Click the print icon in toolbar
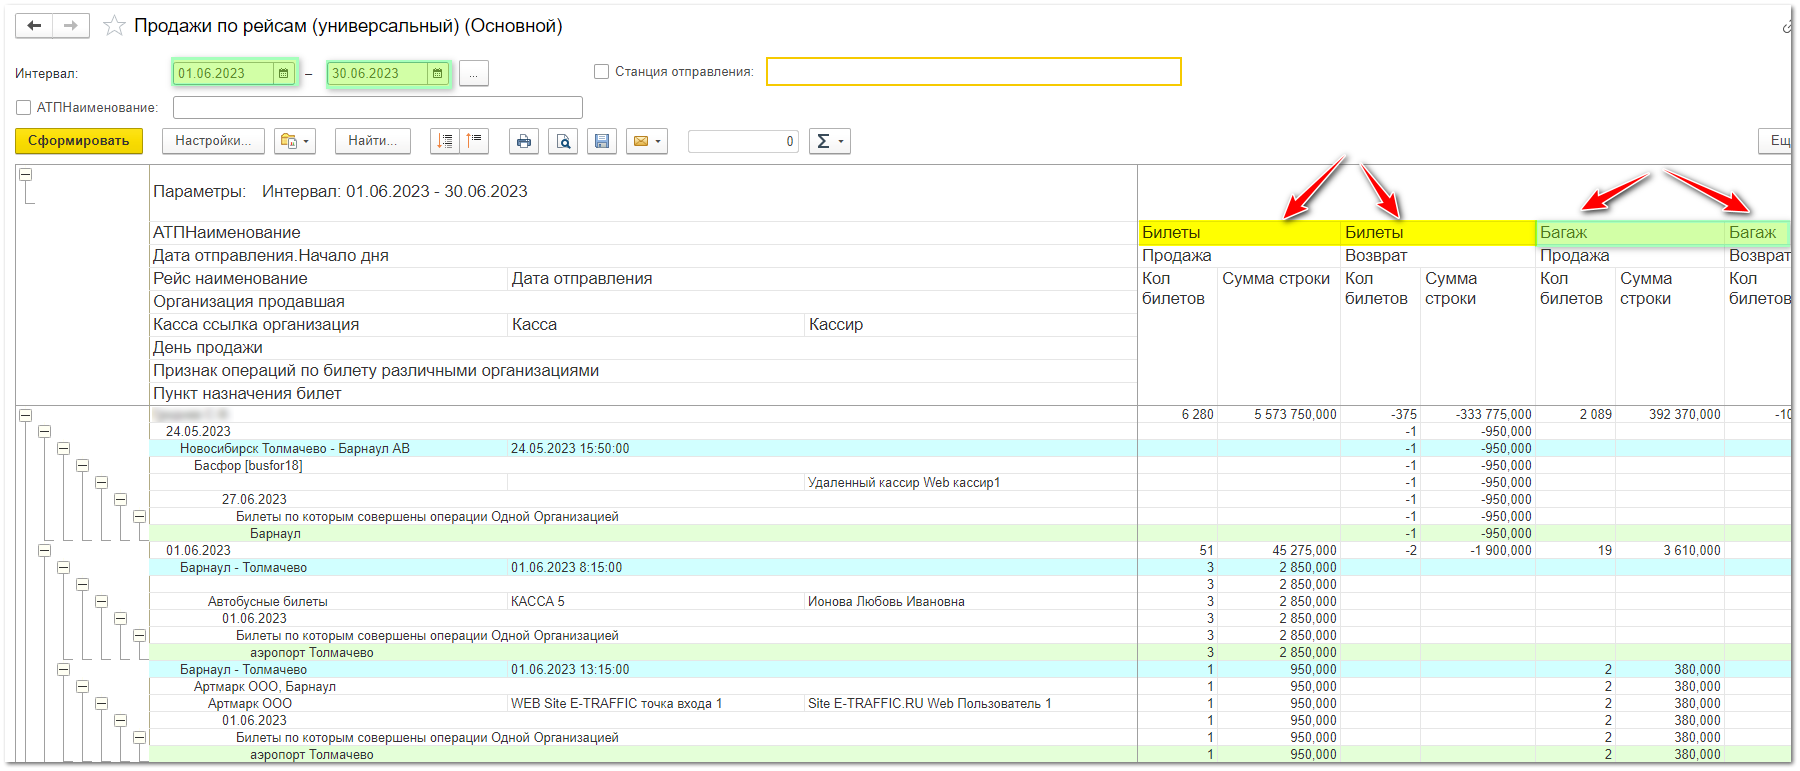Viewport: 1800px width, 771px height. point(523,141)
